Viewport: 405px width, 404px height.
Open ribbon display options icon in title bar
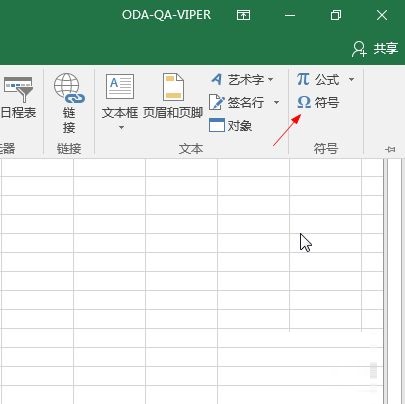click(x=243, y=15)
